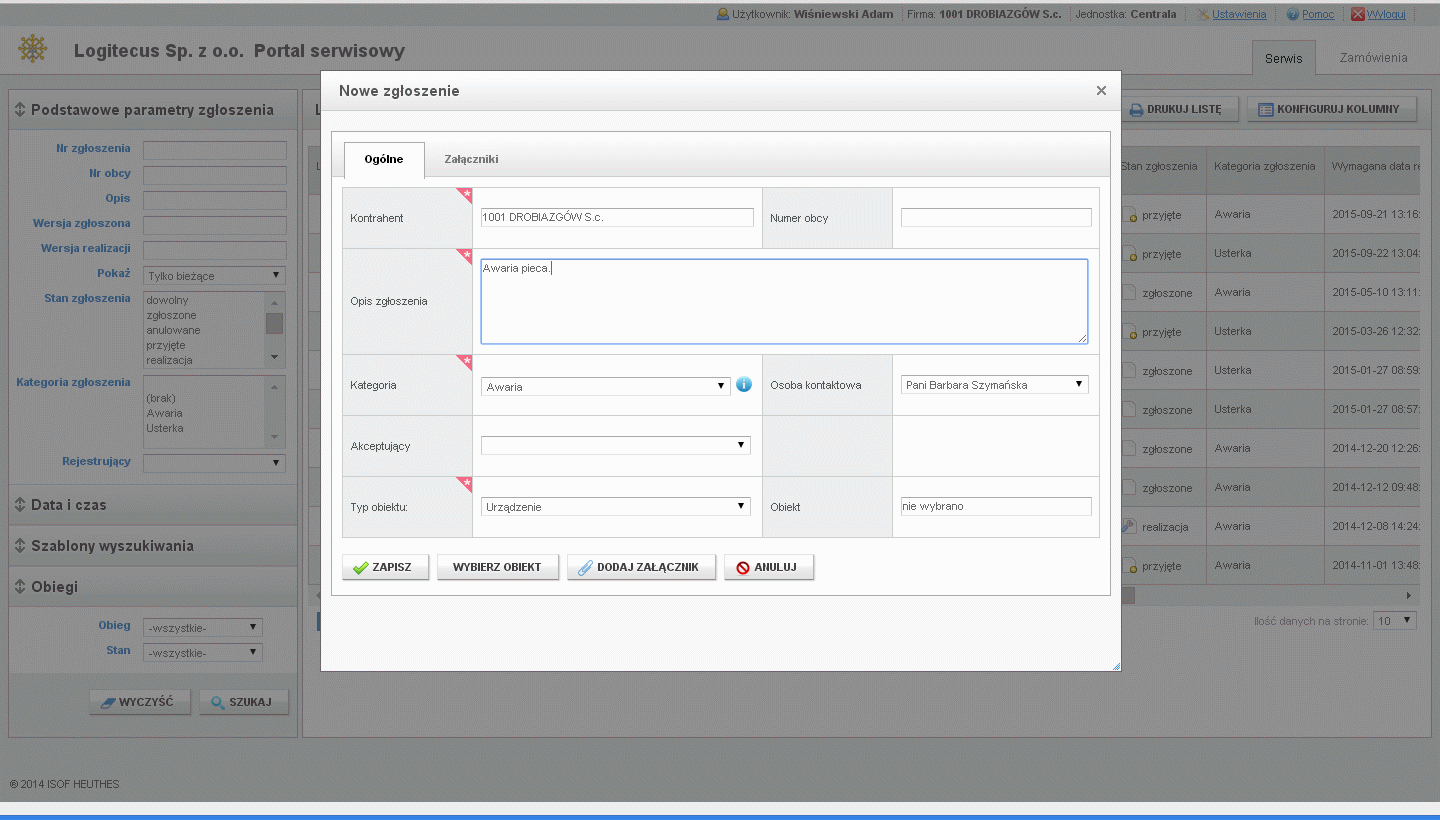Open the Rejestrujący dropdown

[x=214, y=463]
